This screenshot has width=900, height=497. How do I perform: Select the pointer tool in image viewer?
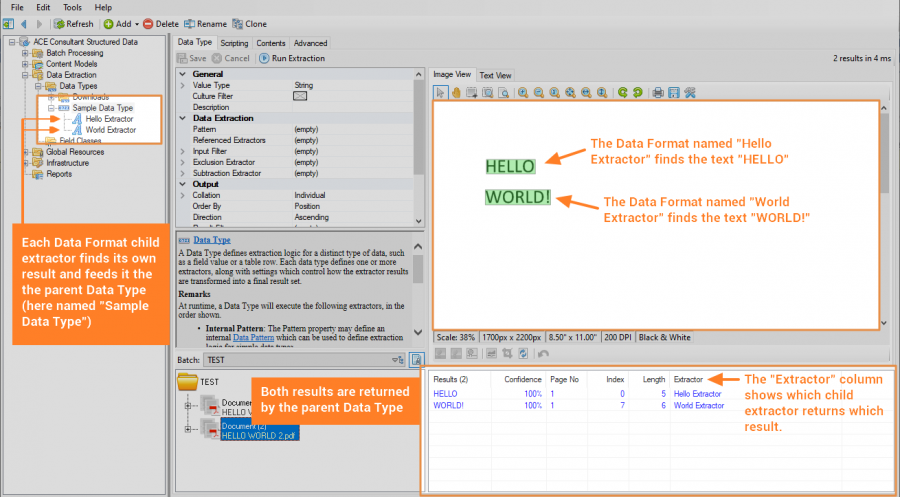[440, 92]
